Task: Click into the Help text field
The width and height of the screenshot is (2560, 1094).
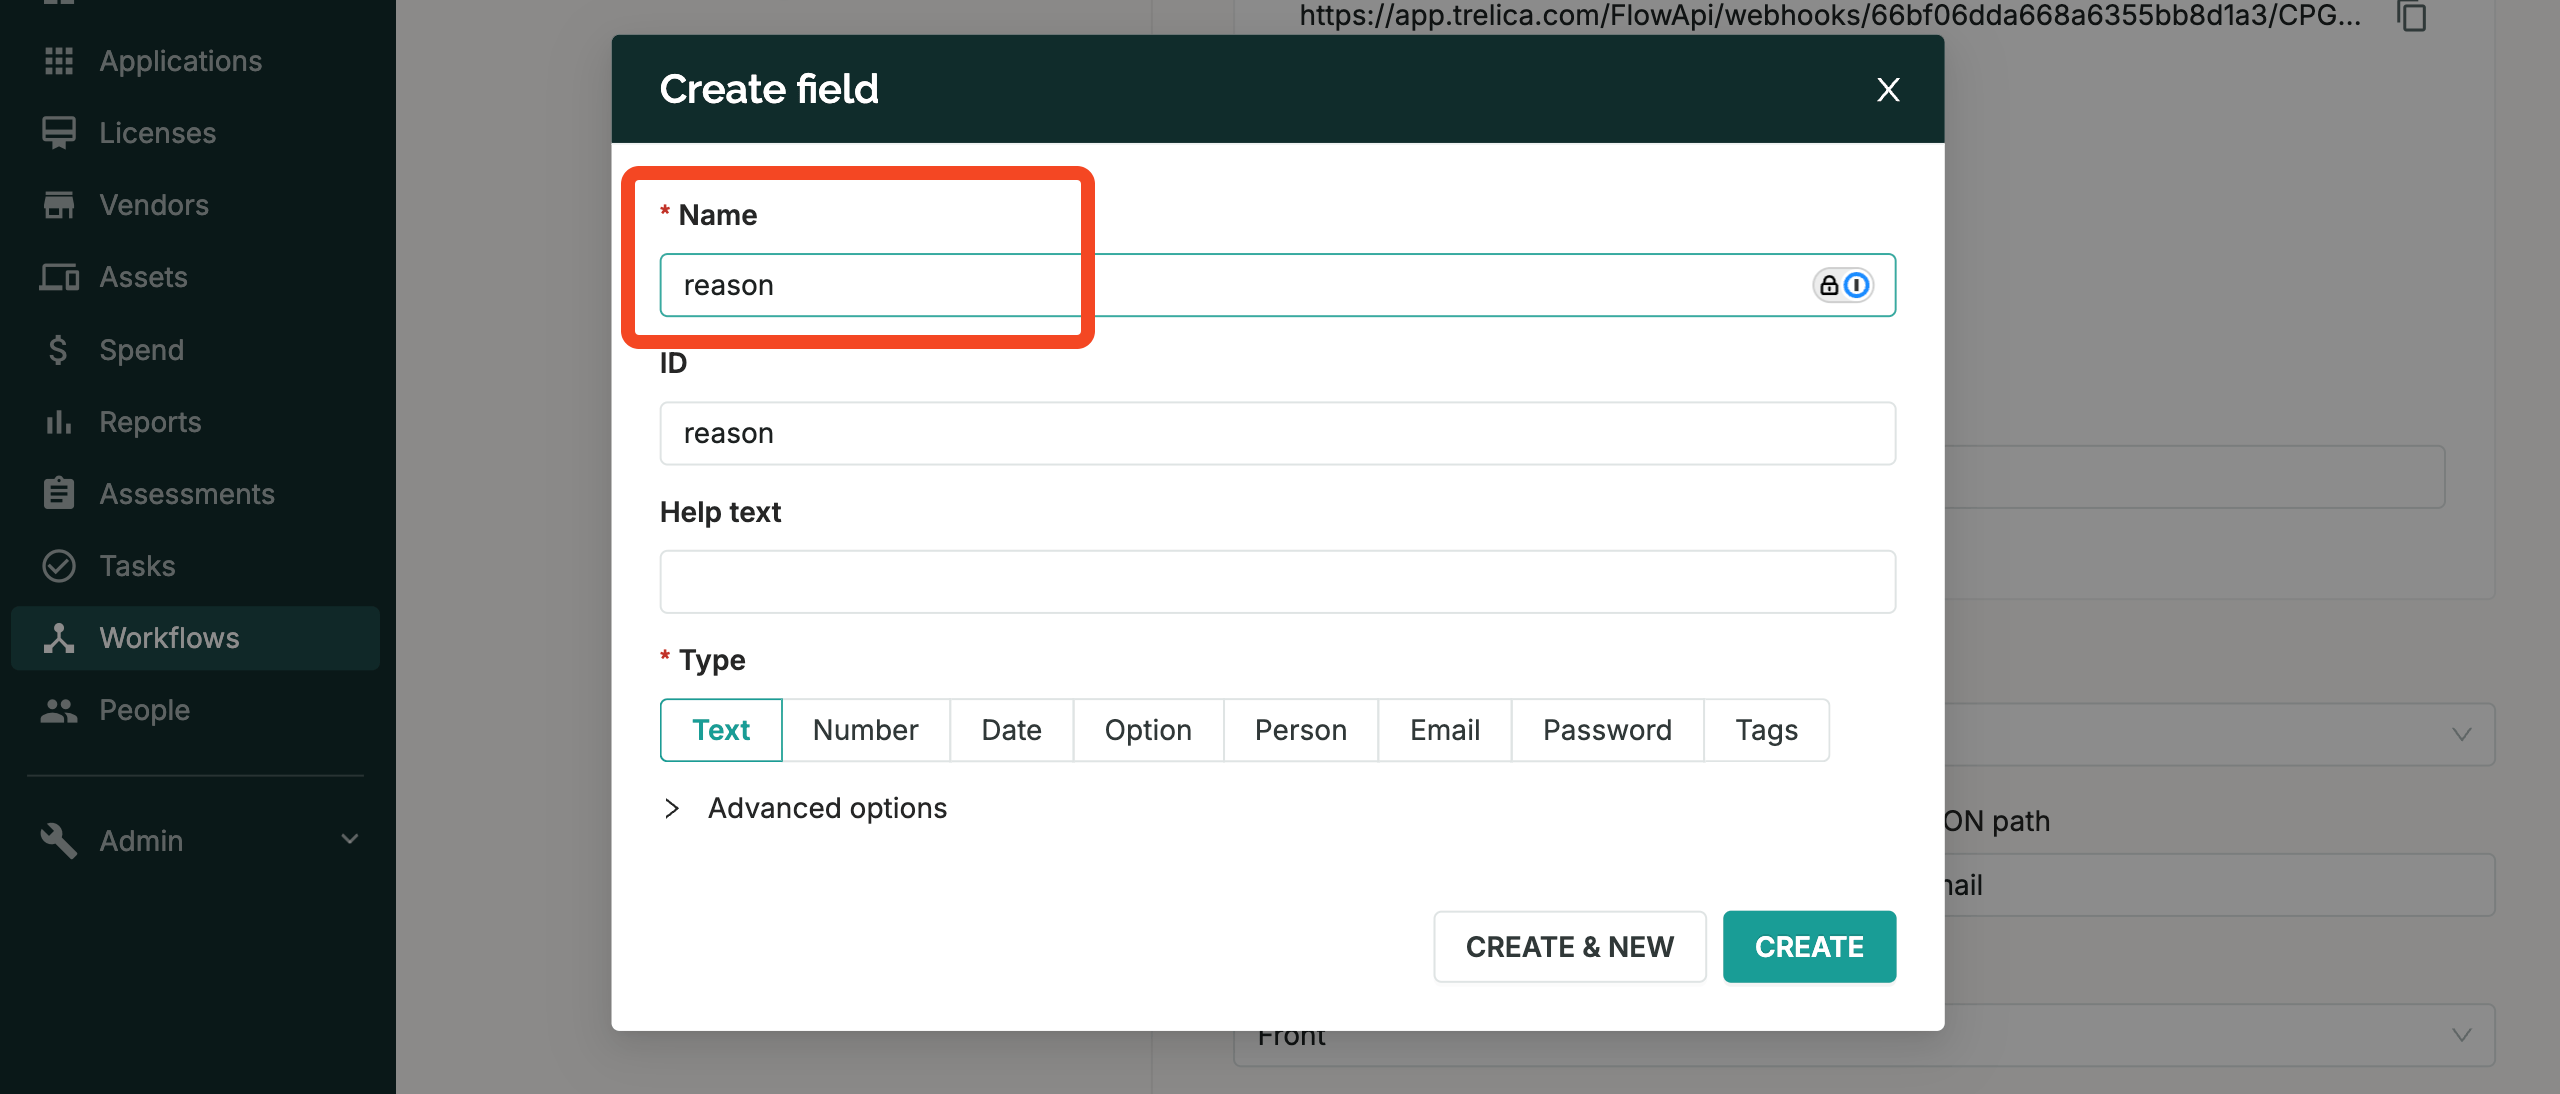Action: pyautogui.click(x=1278, y=582)
